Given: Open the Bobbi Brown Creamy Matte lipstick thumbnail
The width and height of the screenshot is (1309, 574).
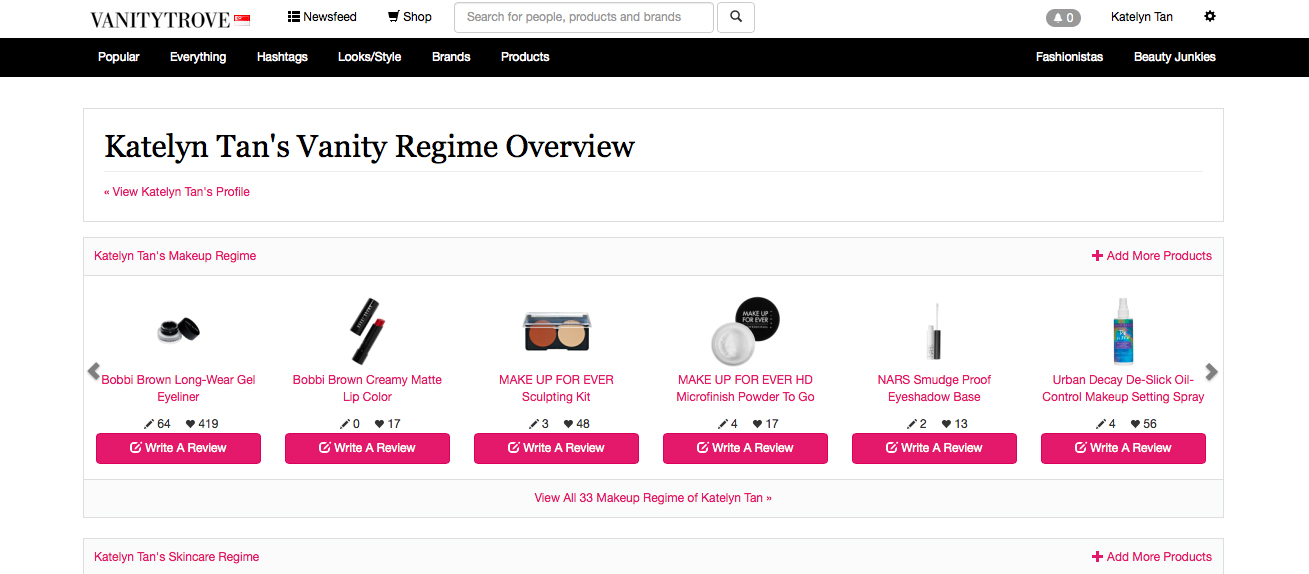Looking at the screenshot, I should click(367, 331).
